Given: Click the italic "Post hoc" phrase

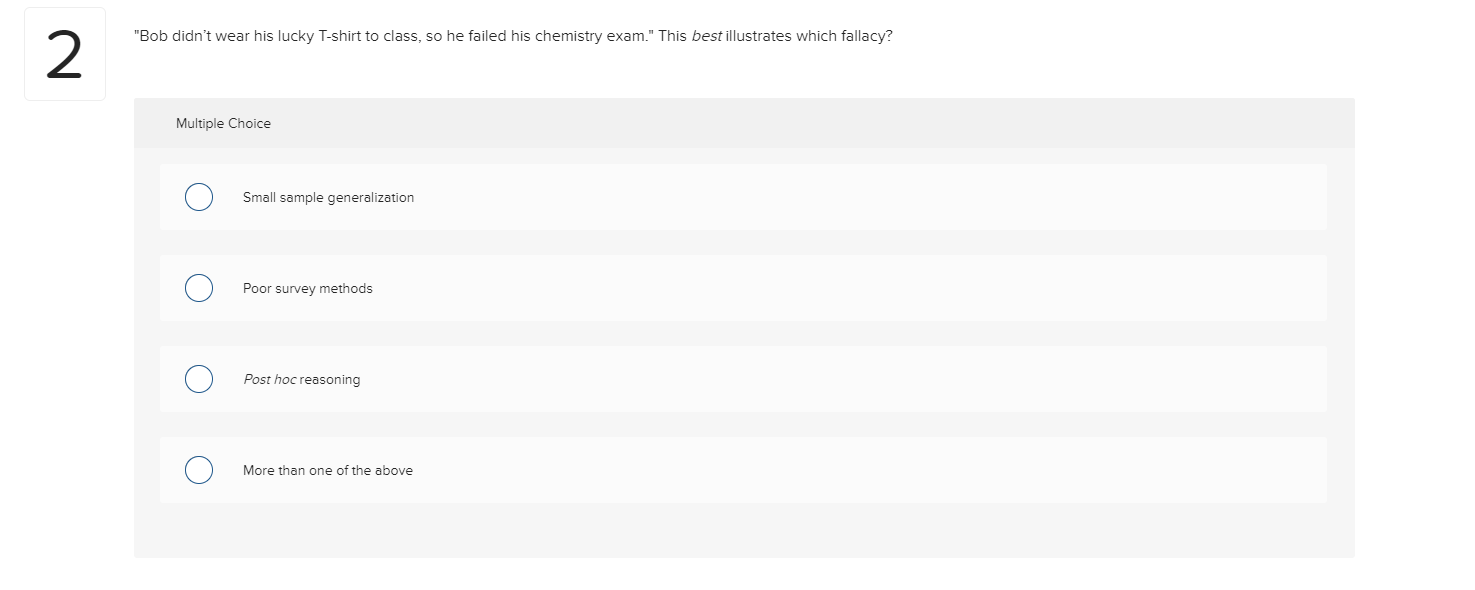Looking at the screenshot, I should [269, 380].
